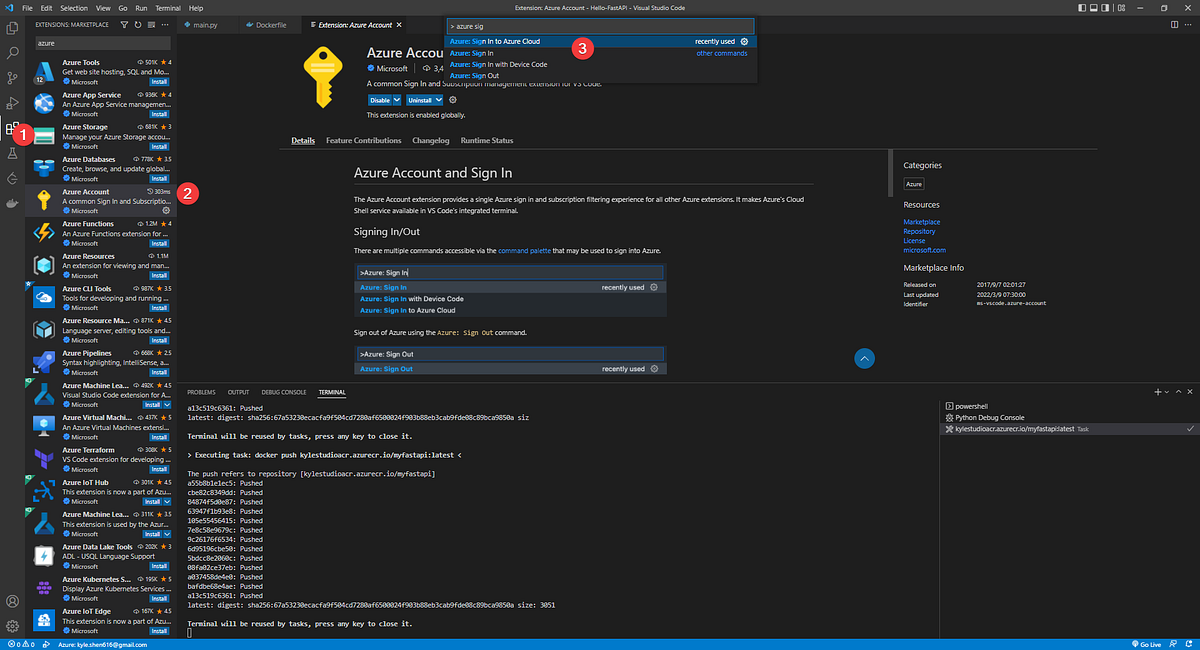Open the Accounts icon near bottom of Activity Bar
Viewport: 1200px width, 650px height.
[x=13, y=601]
